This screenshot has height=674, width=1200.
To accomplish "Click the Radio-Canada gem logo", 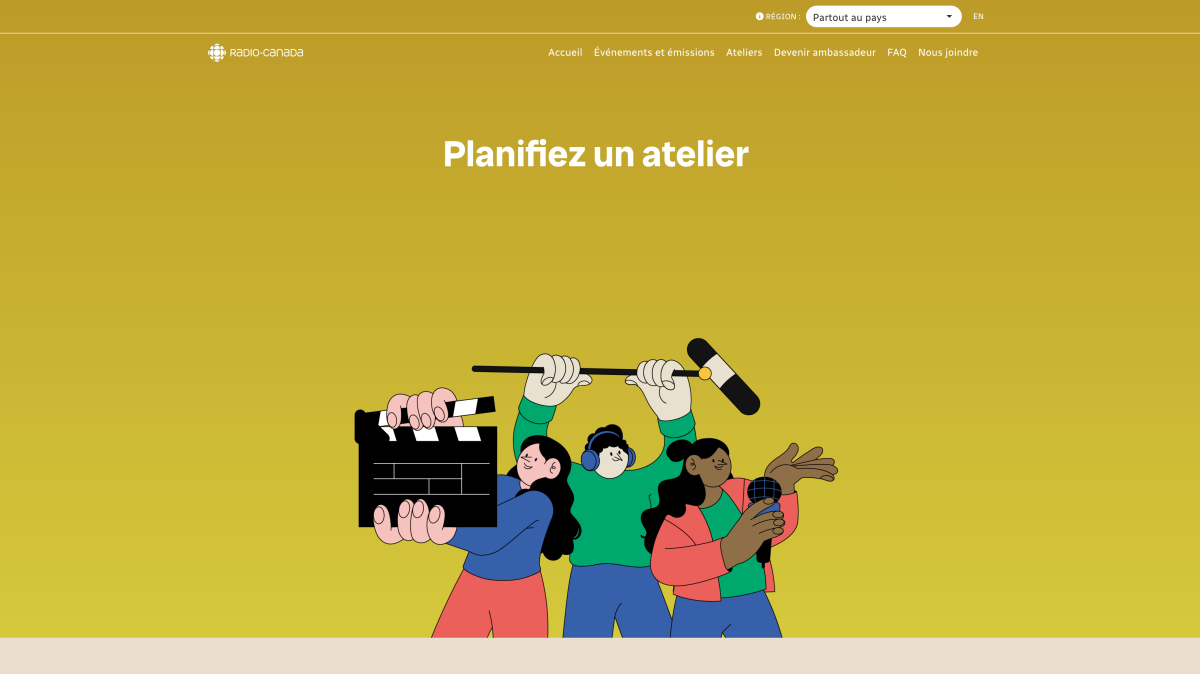I will click(216, 53).
